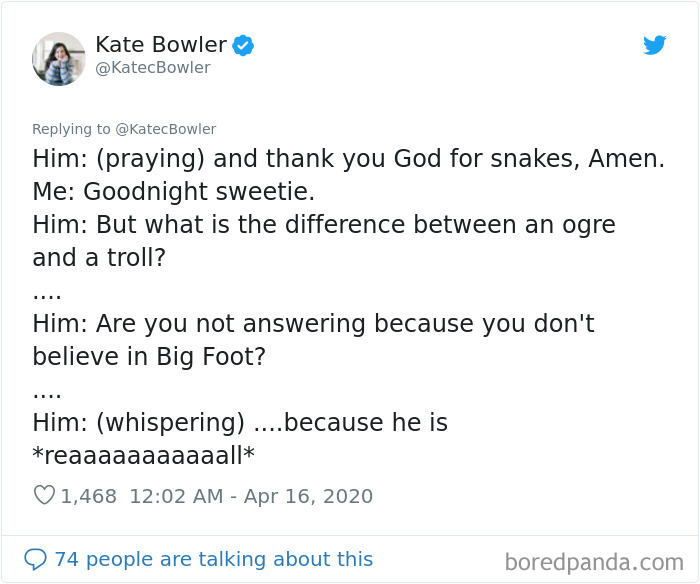The width and height of the screenshot is (700, 584).
Task: Click the "thank you God for snakes" line
Action: pyautogui.click(x=348, y=159)
